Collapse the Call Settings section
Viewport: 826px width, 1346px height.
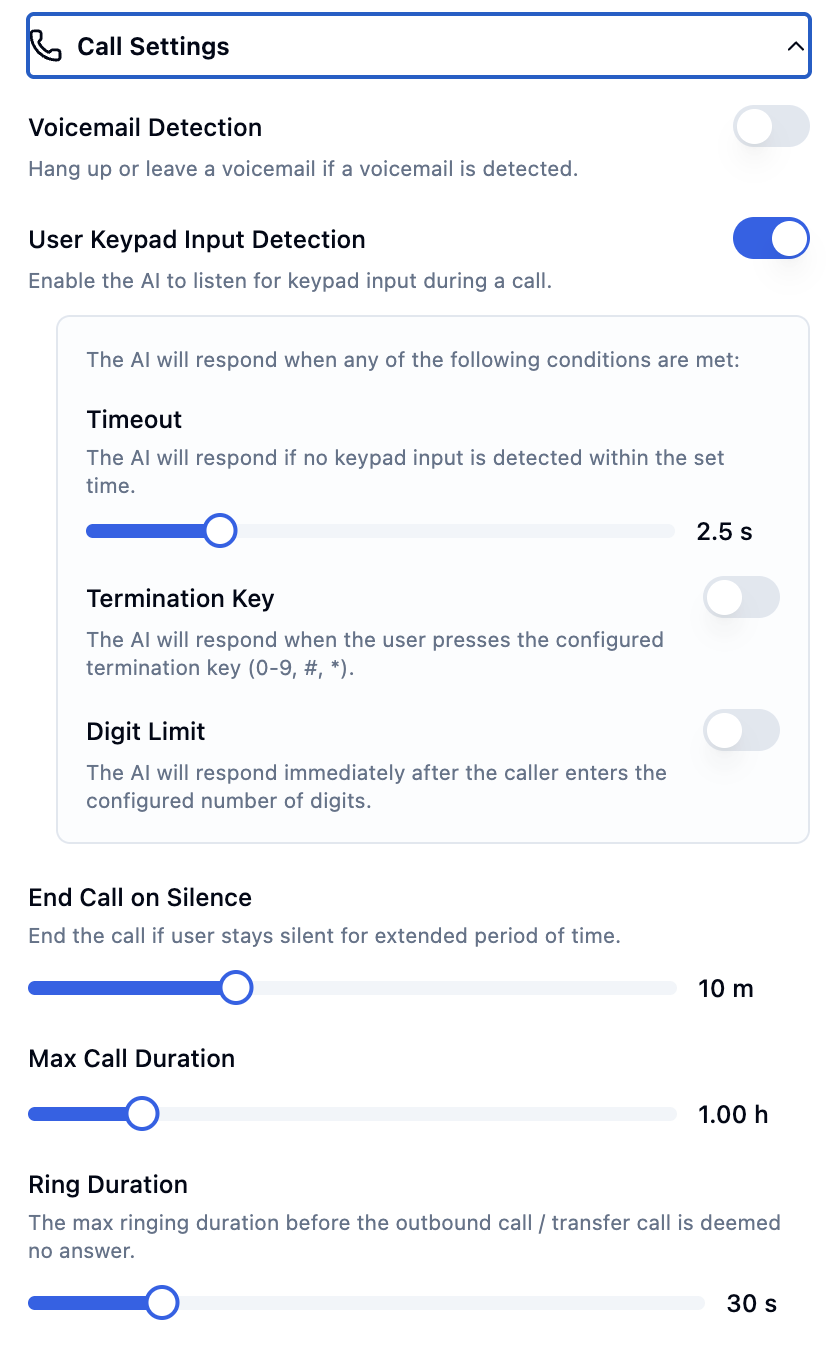tap(795, 45)
